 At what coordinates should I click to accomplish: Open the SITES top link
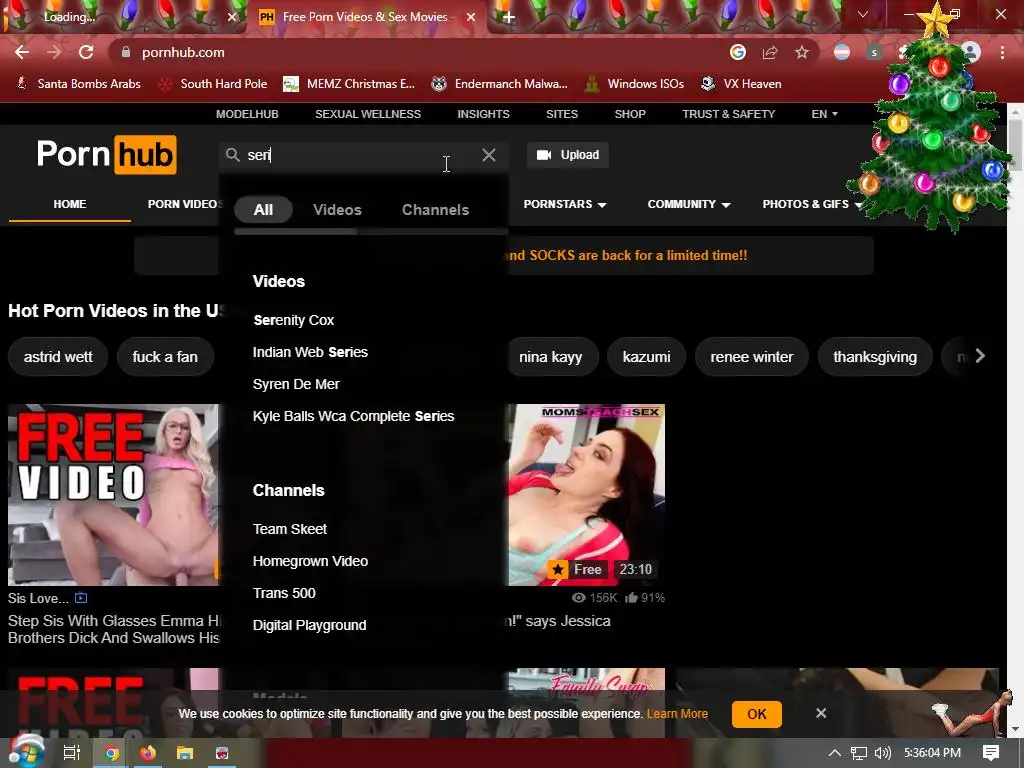[562, 114]
